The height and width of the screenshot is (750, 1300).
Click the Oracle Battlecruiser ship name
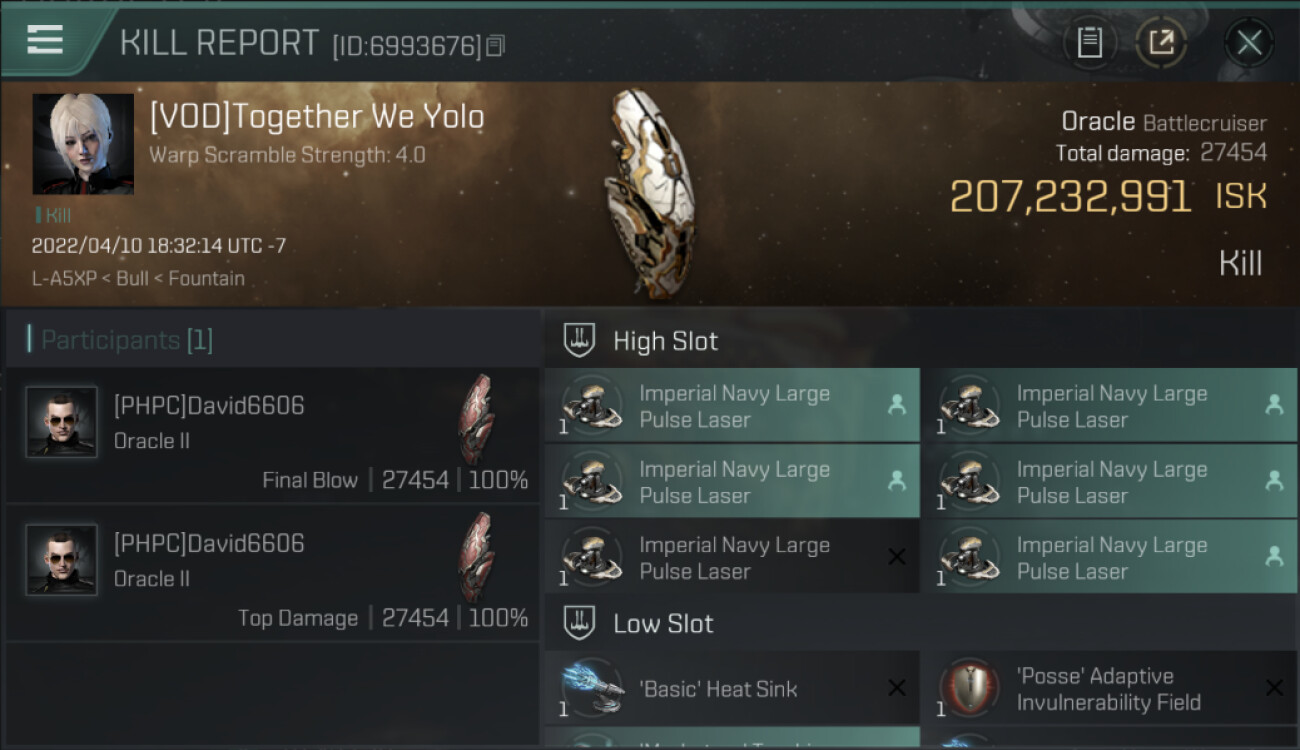[x=1164, y=123]
